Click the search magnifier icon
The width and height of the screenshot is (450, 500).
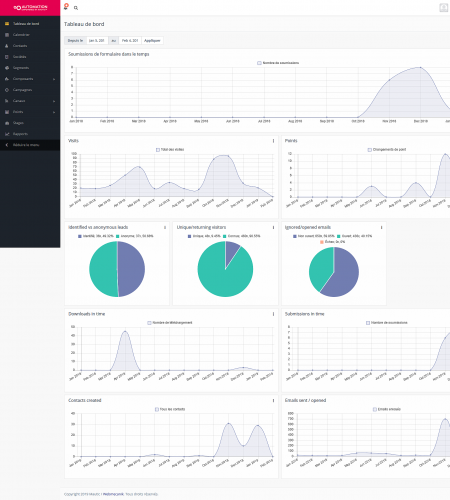pos(76,8)
